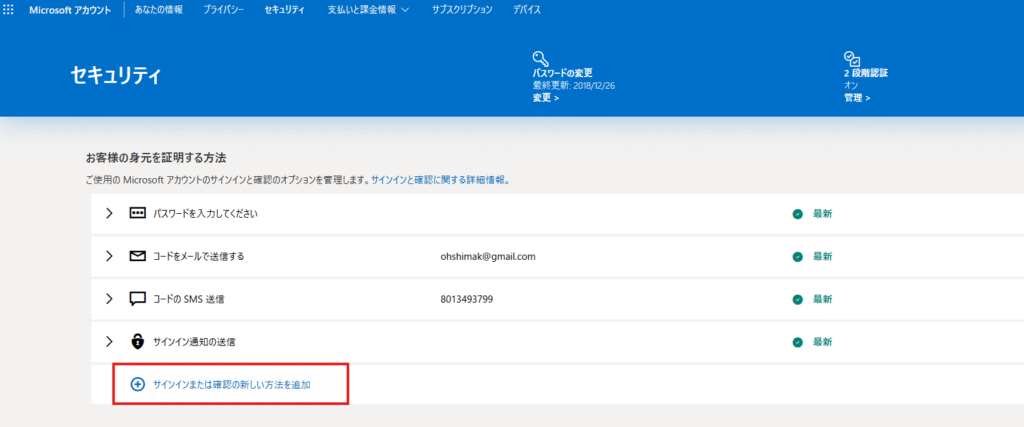This screenshot has height=427, width=1024.
Task: Click 変更 > under パスワードの変更
Action: coord(546,98)
